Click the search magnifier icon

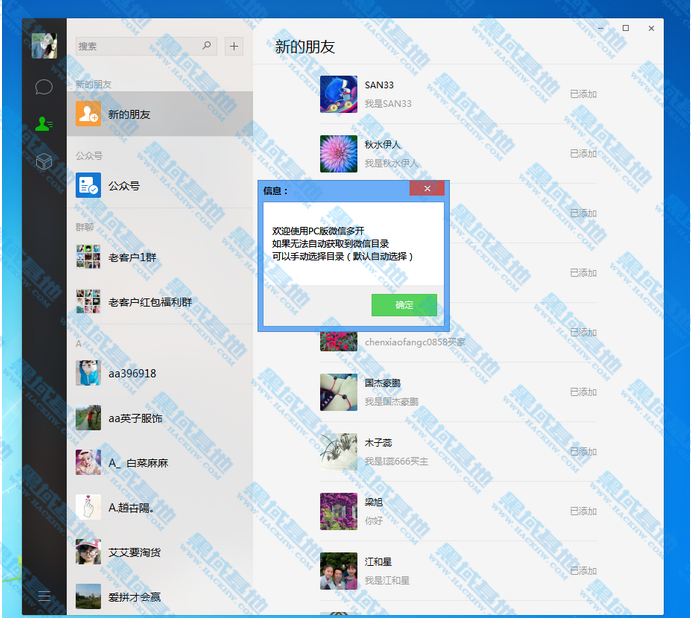point(206,45)
